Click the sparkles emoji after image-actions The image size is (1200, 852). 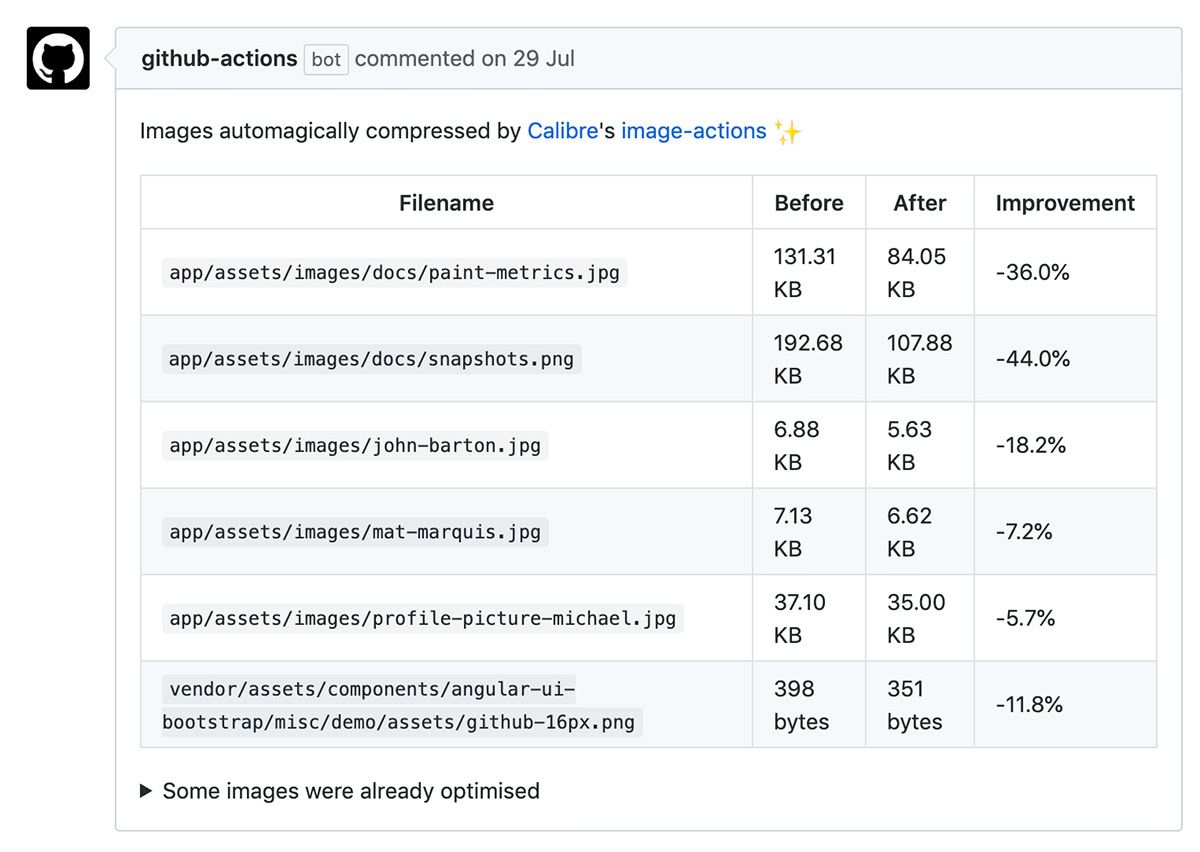(787, 130)
